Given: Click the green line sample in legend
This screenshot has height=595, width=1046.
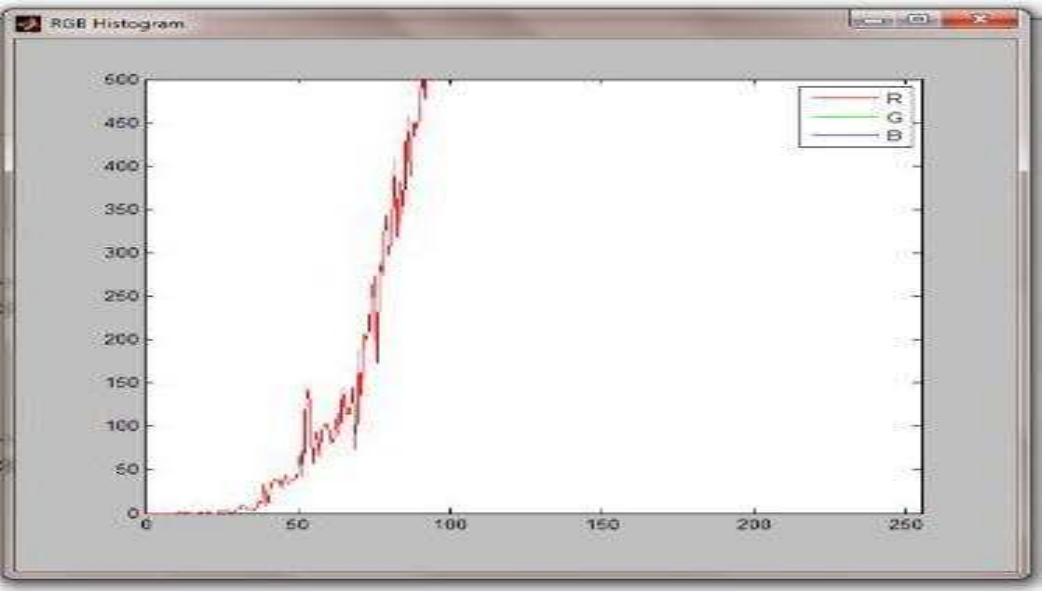Looking at the screenshot, I should [x=839, y=116].
